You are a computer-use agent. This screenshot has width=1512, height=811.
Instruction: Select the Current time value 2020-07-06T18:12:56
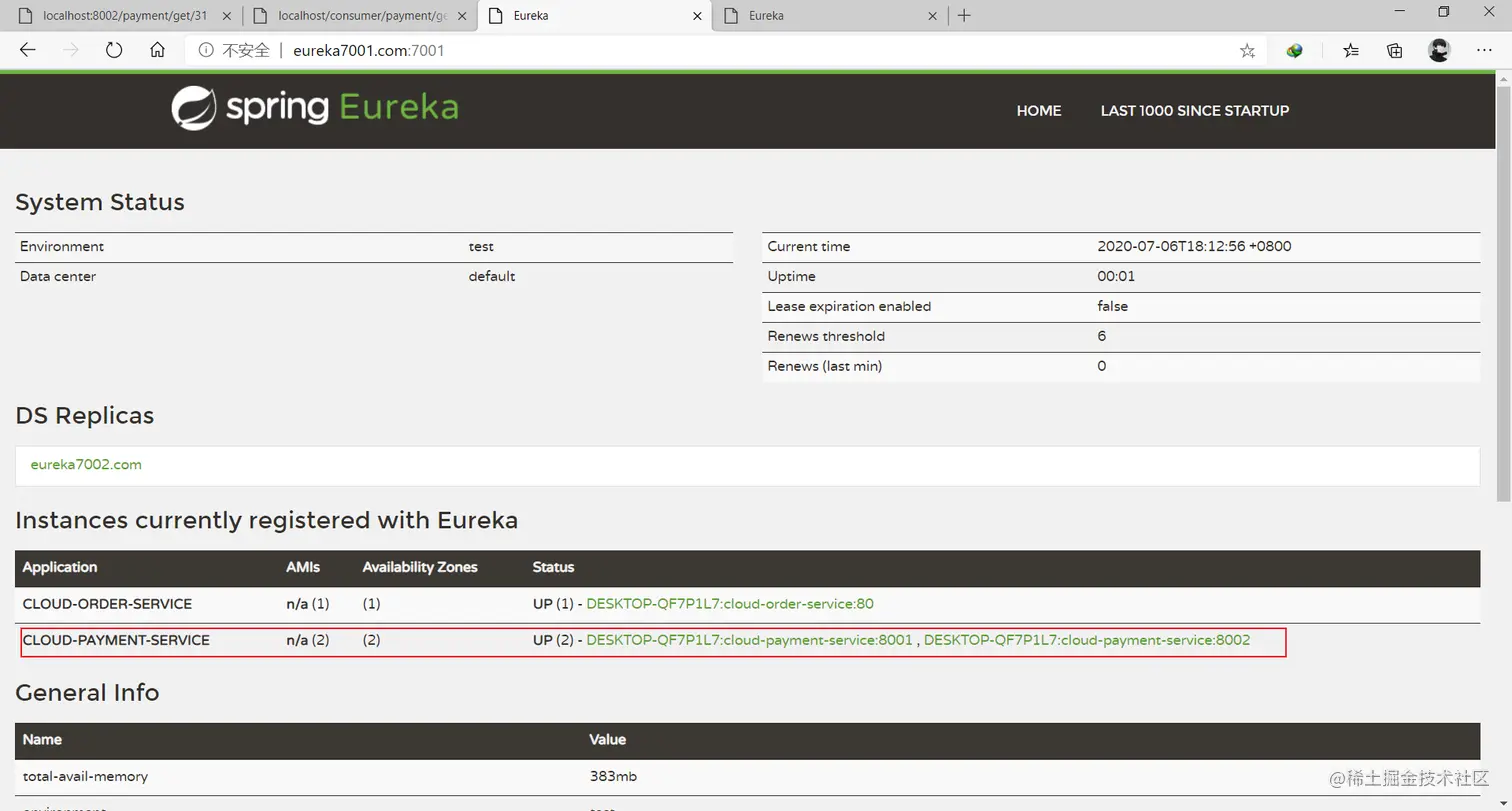click(1194, 246)
